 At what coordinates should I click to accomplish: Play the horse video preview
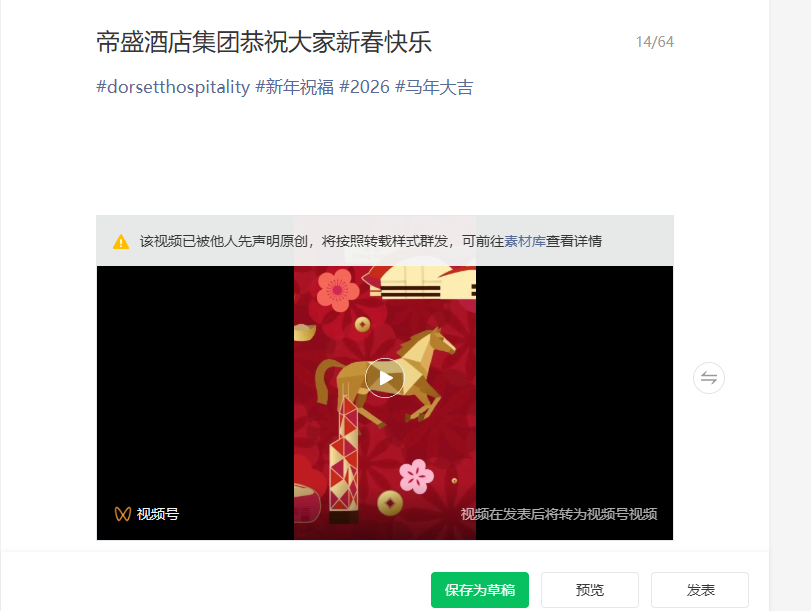pos(385,378)
